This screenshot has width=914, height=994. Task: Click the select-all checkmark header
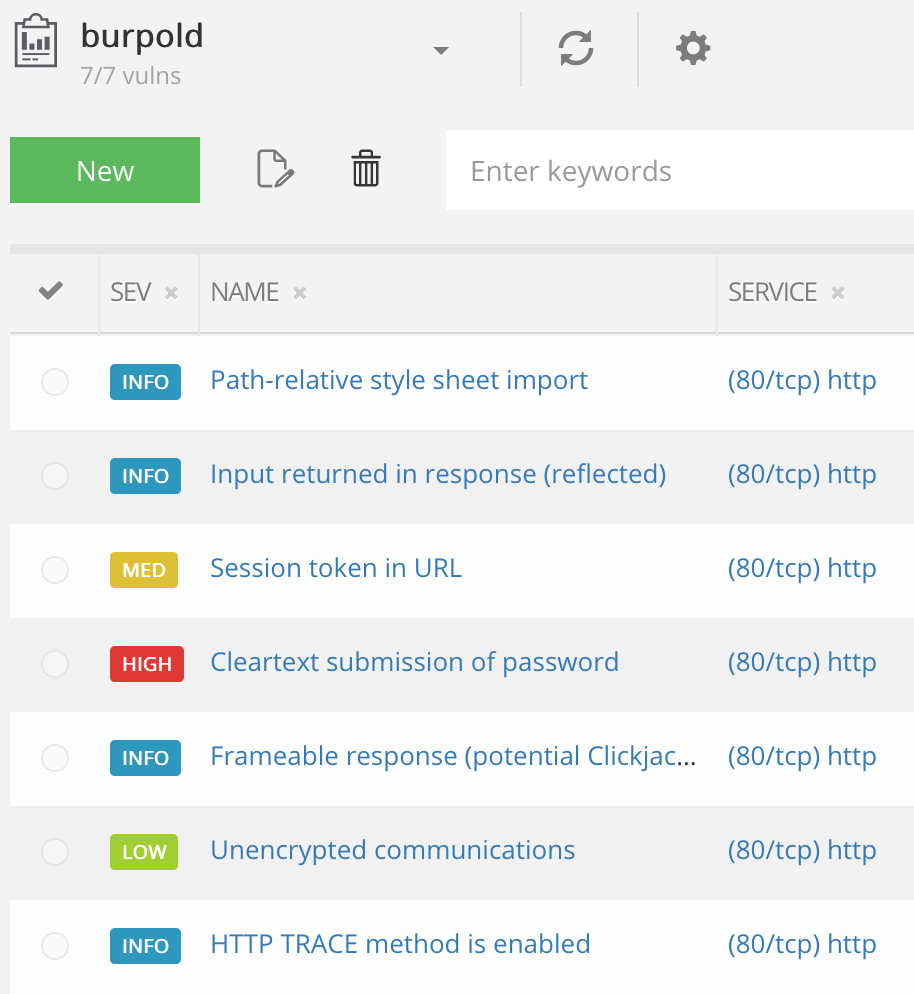(51, 291)
